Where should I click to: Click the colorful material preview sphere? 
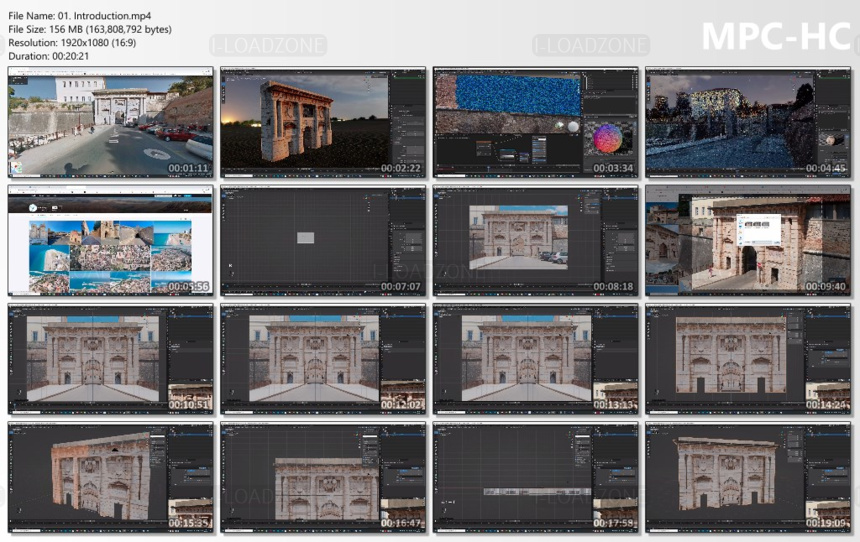coord(607,138)
